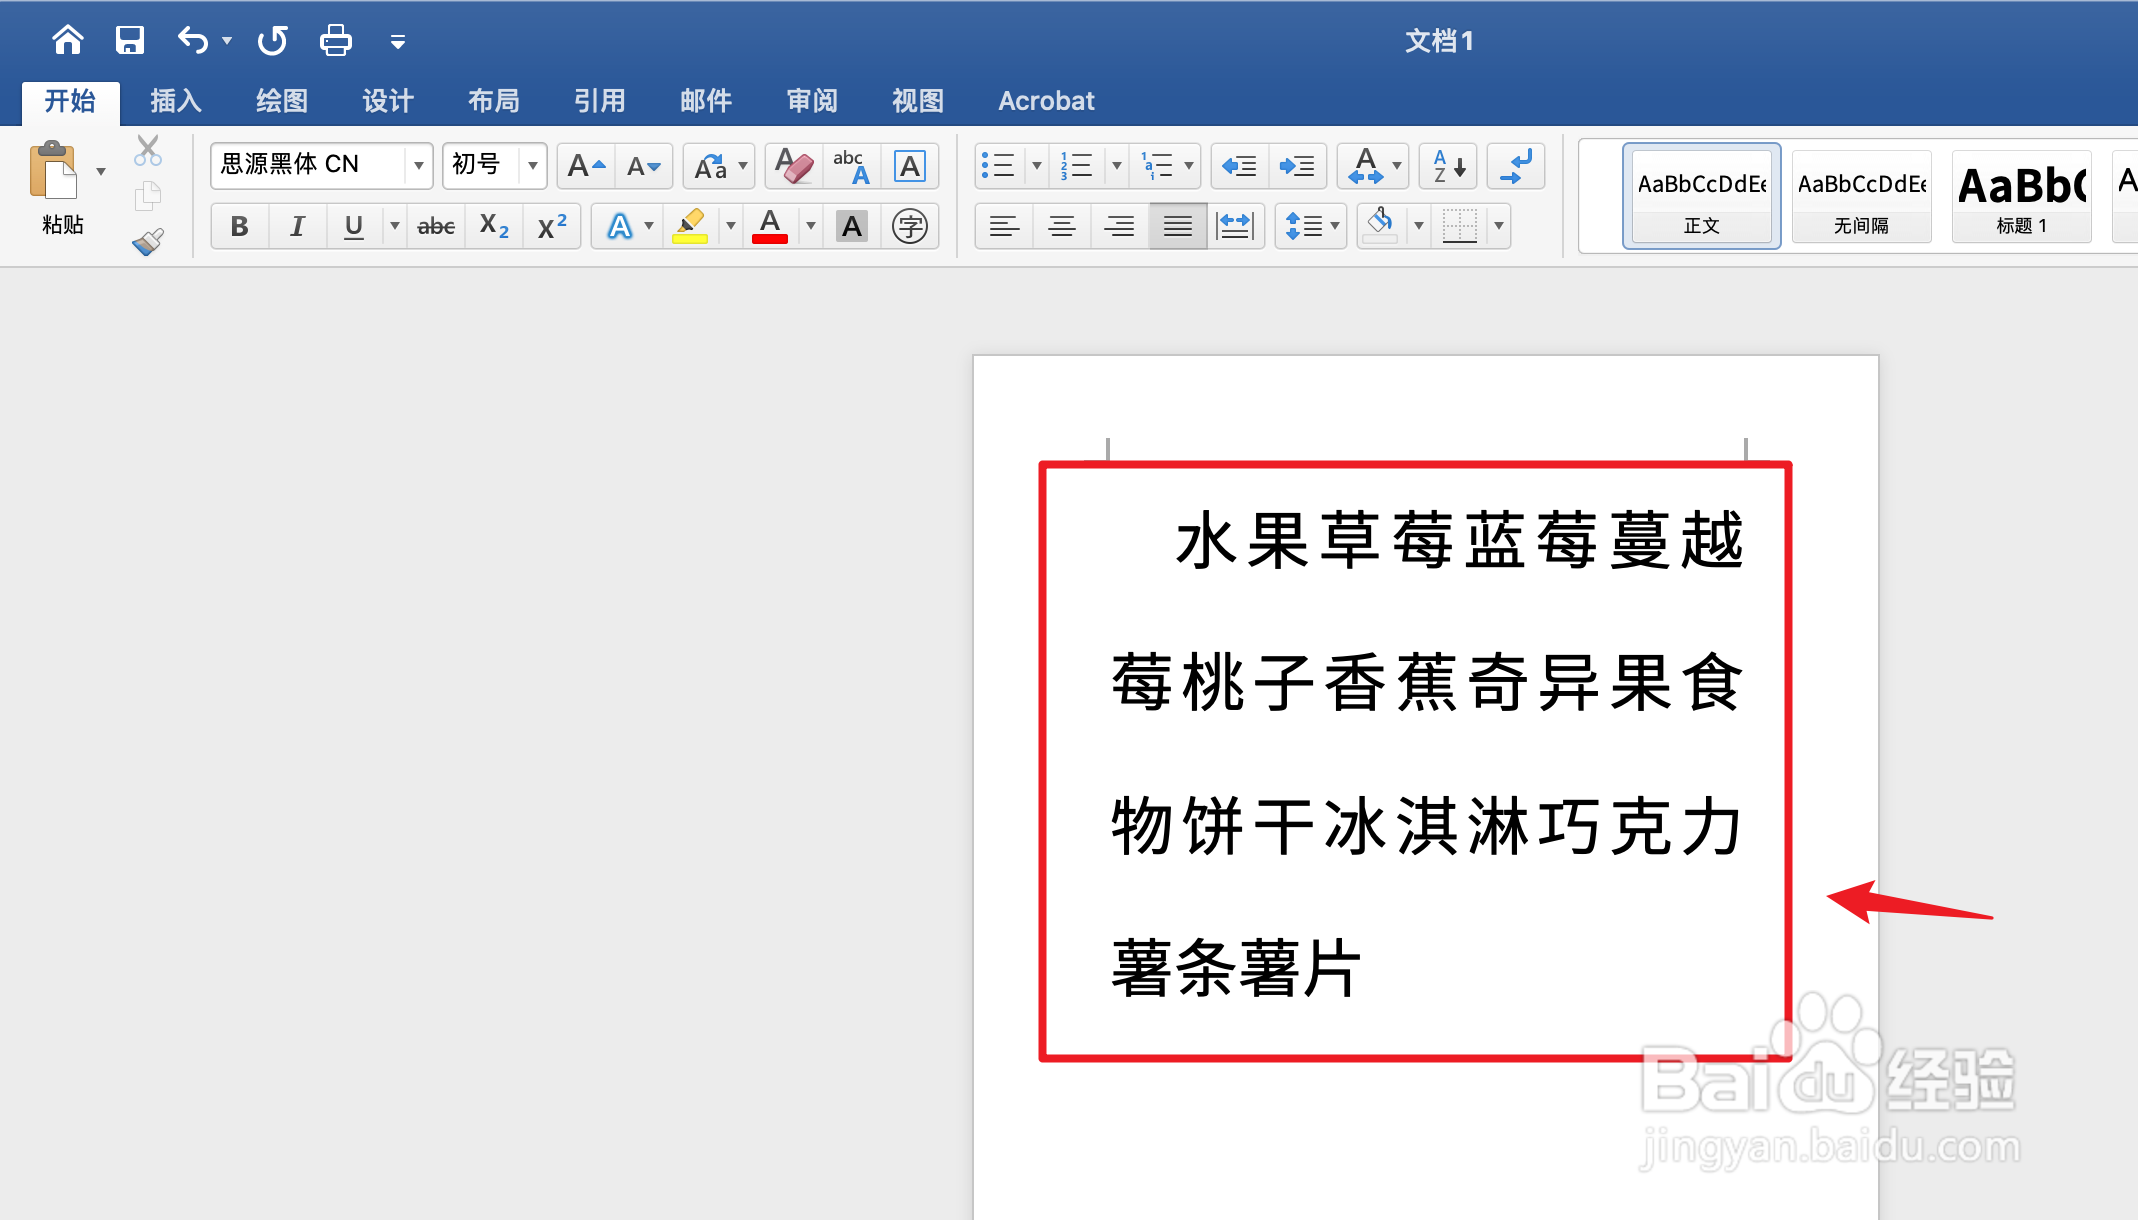Open the change case Aa menu
This screenshot has width=2138, height=1220.
click(719, 166)
